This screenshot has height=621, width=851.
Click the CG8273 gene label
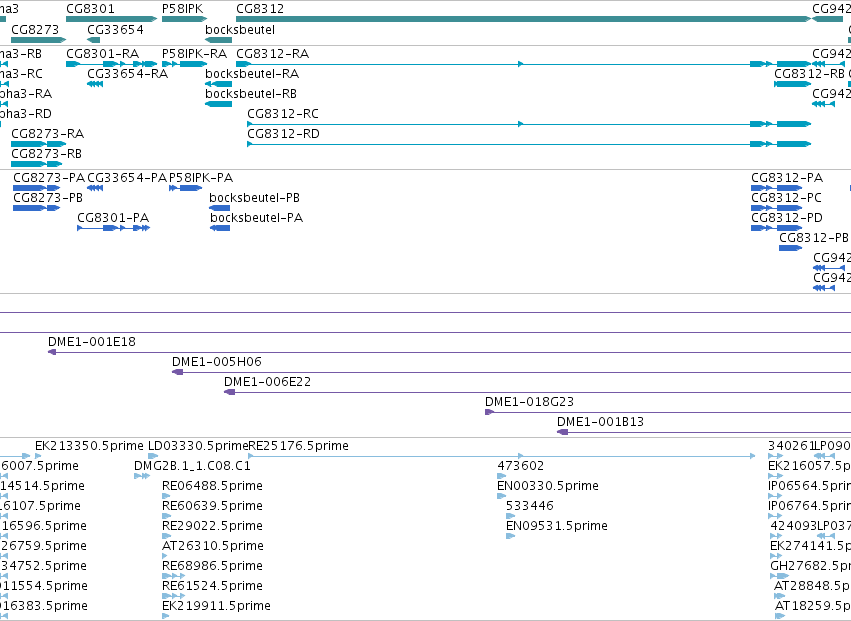coord(35,29)
